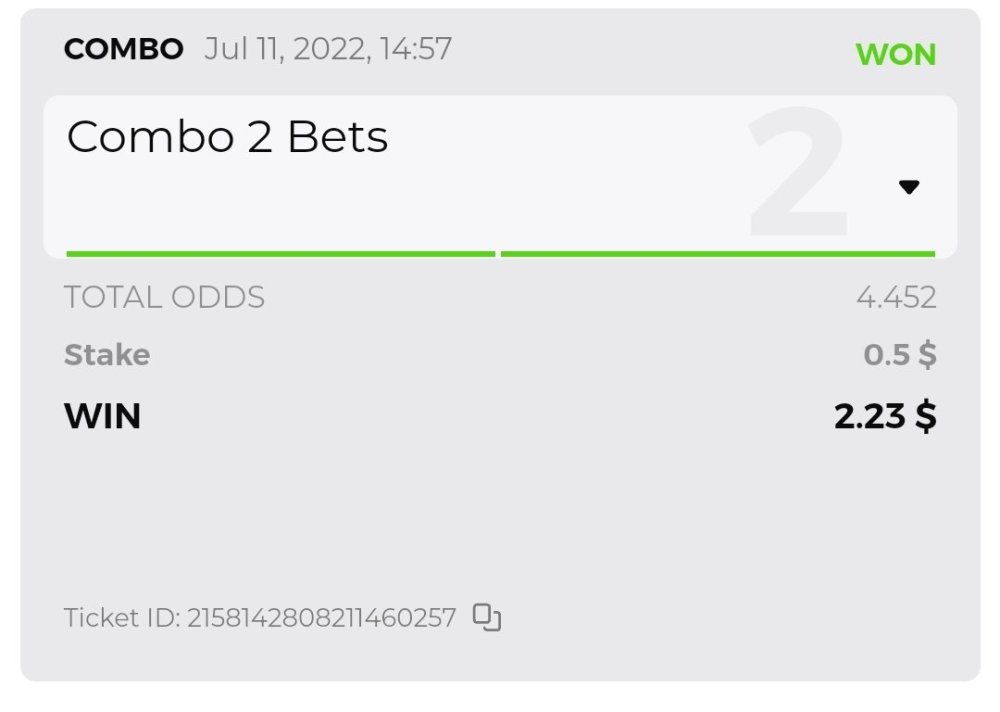Select the 4.452 total odds value

(896, 297)
